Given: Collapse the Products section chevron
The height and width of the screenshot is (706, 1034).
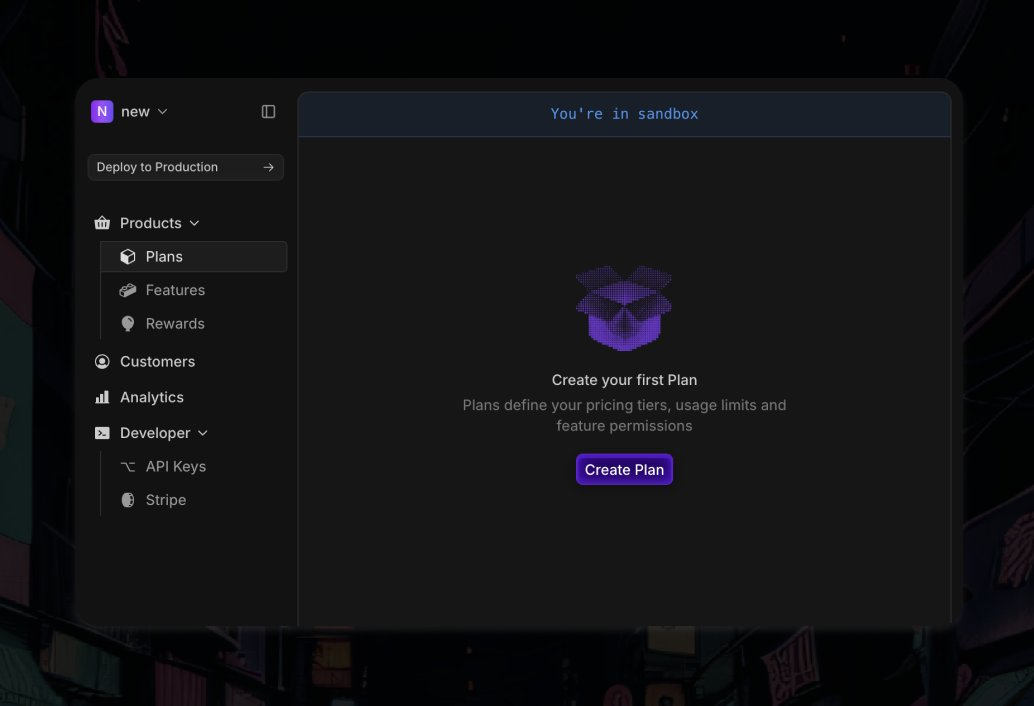Looking at the screenshot, I should 196,223.
